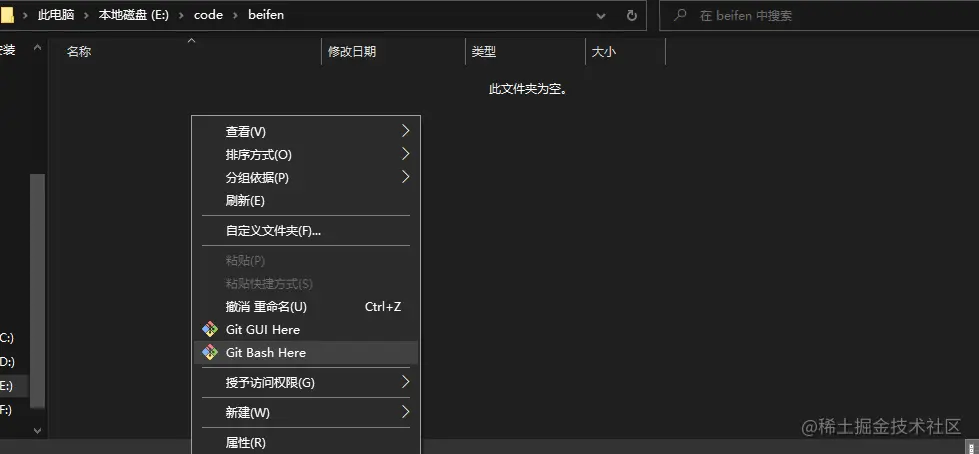This screenshot has width=979, height=454.
Task: Click the refresh button beside address bar
Action: pos(632,16)
